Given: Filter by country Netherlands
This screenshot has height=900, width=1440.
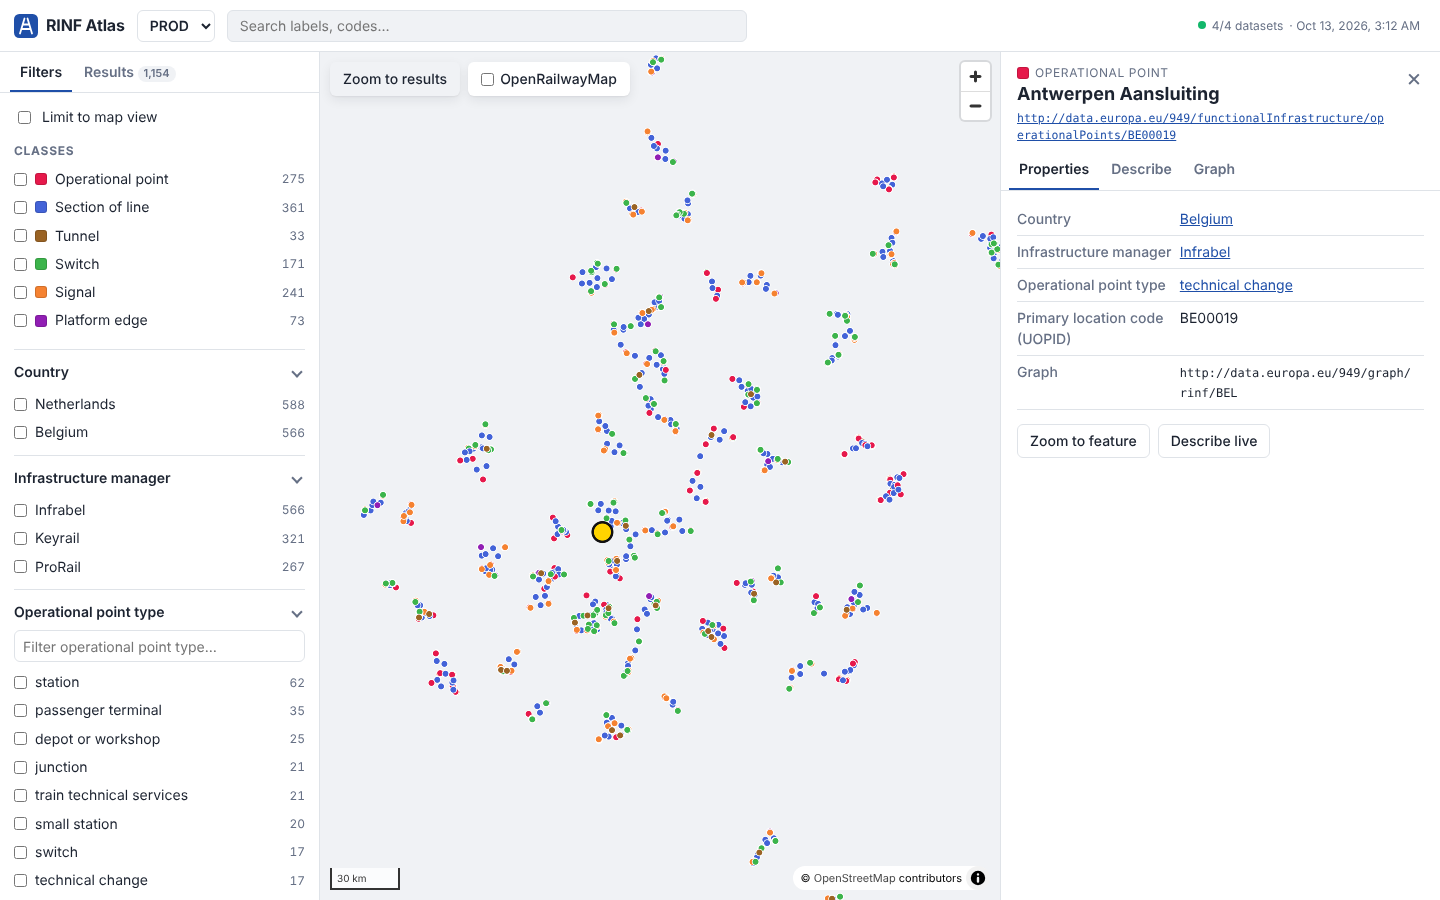Looking at the screenshot, I should point(20,404).
